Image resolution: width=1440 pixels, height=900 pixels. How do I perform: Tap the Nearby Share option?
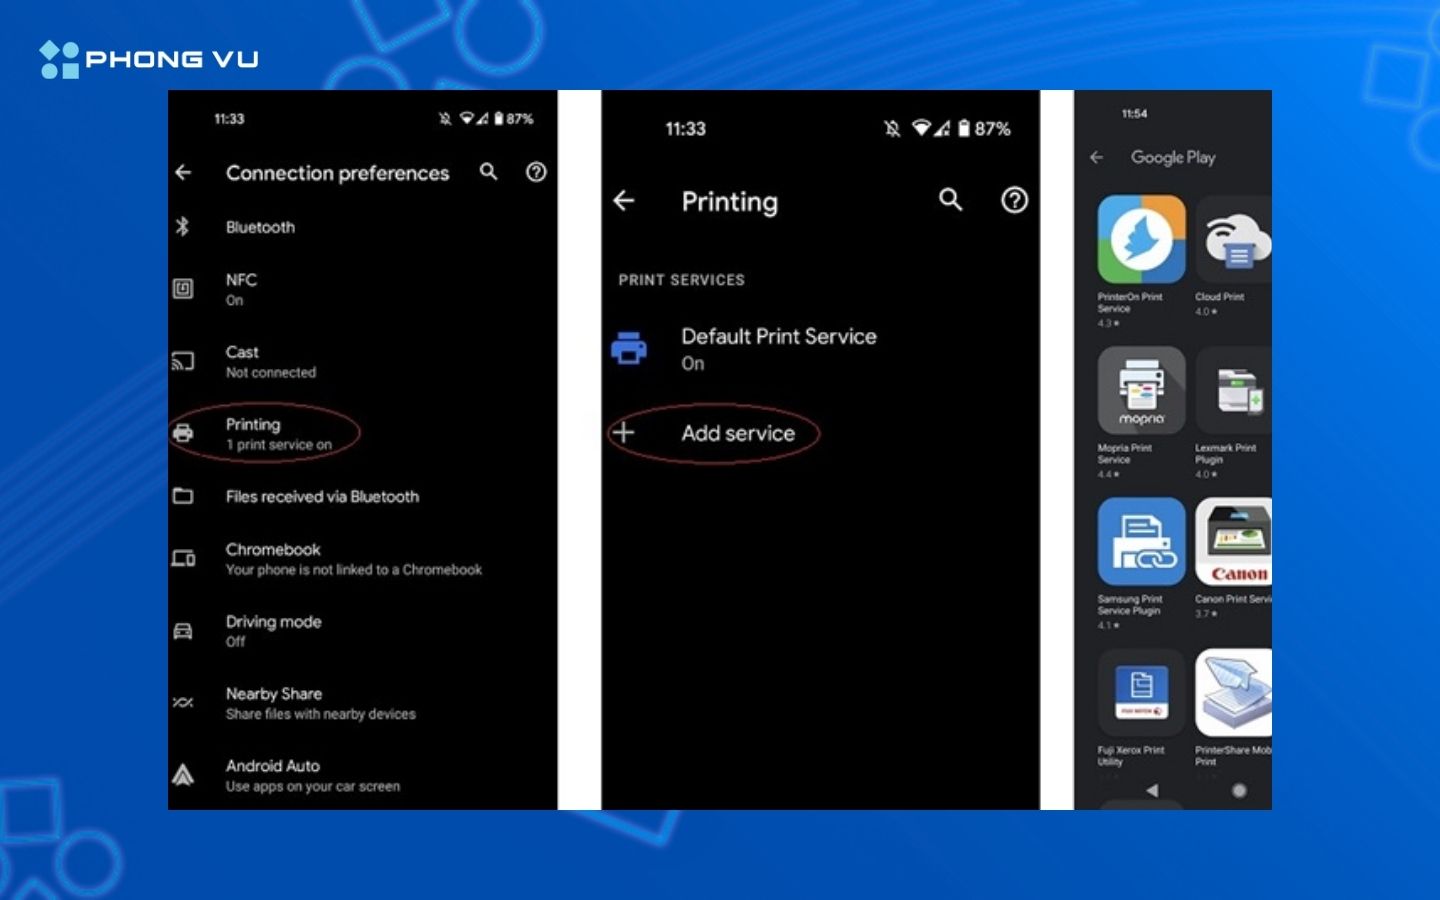click(320, 703)
